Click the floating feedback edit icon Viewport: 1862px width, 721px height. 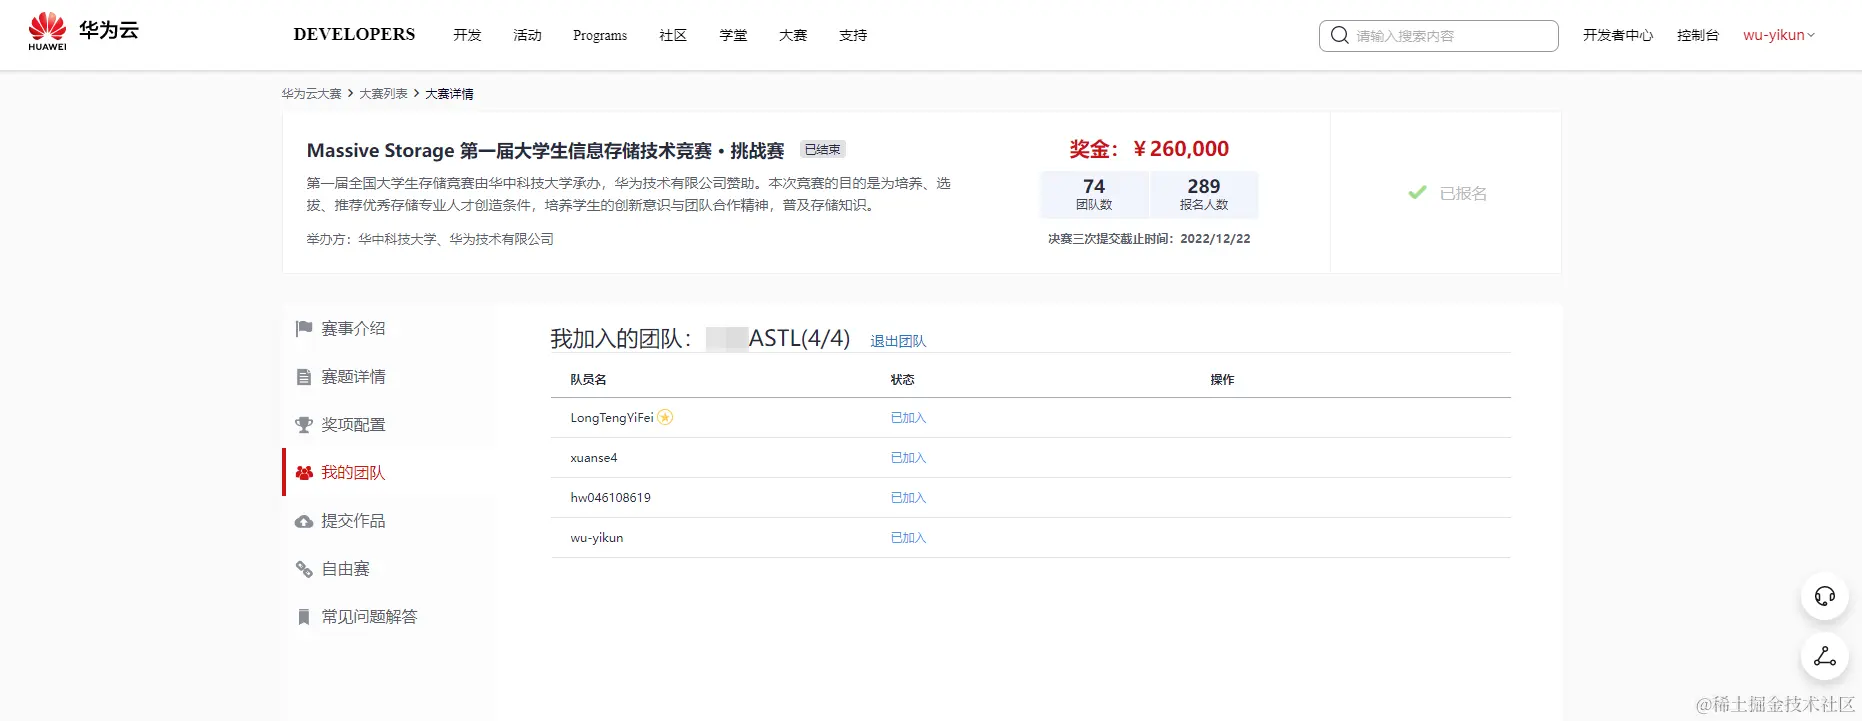coord(1825,657)
